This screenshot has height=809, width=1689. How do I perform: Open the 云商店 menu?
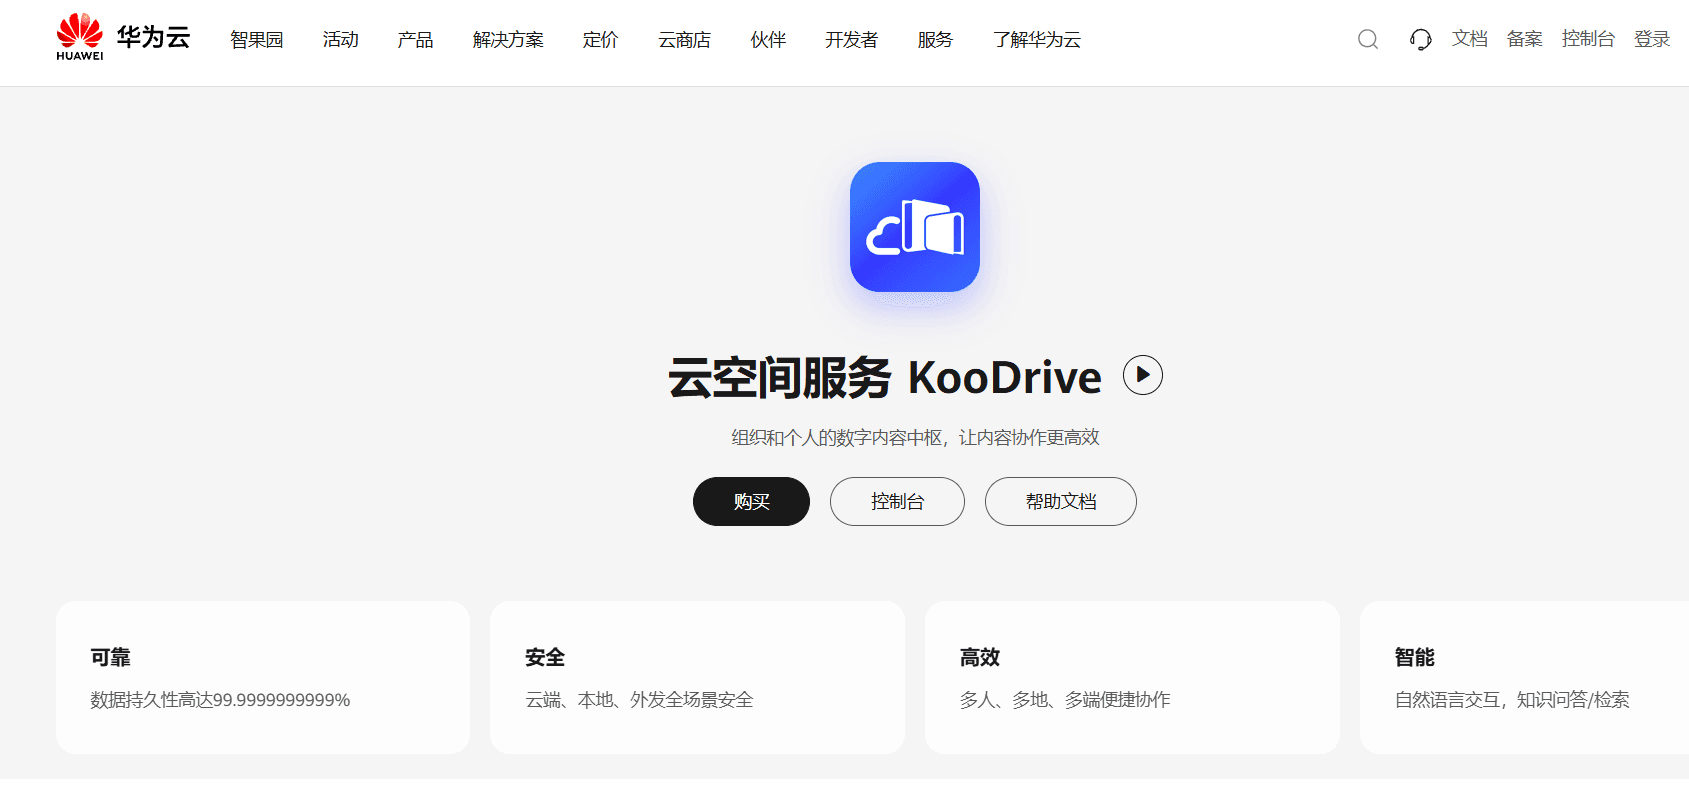click(x=685, y=40)
